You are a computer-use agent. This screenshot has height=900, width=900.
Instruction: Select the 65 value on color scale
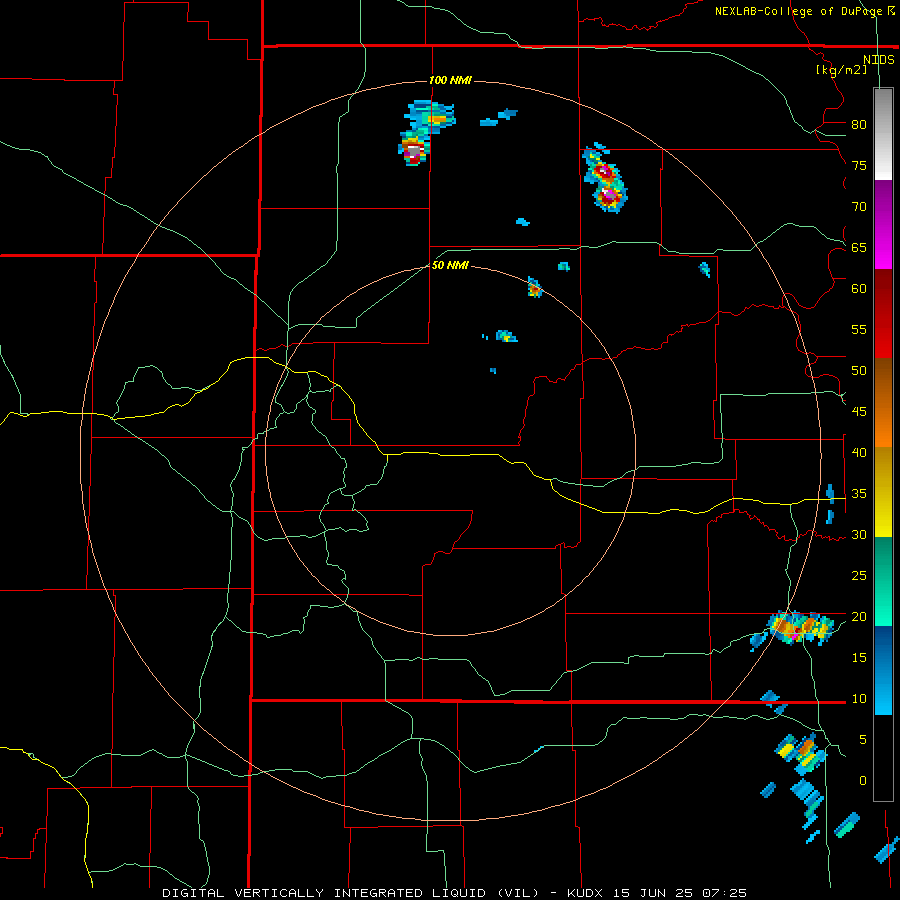(859, 247)
